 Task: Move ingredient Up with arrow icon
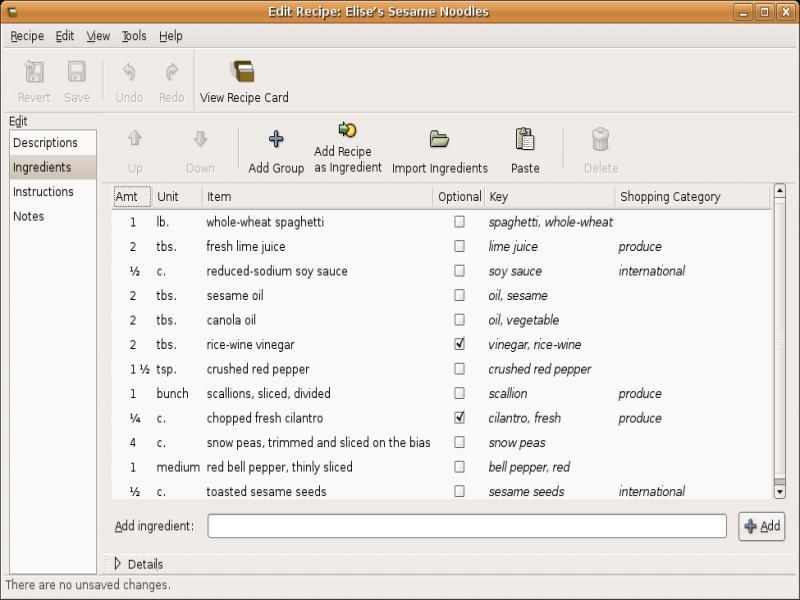(x=135, y=138)
